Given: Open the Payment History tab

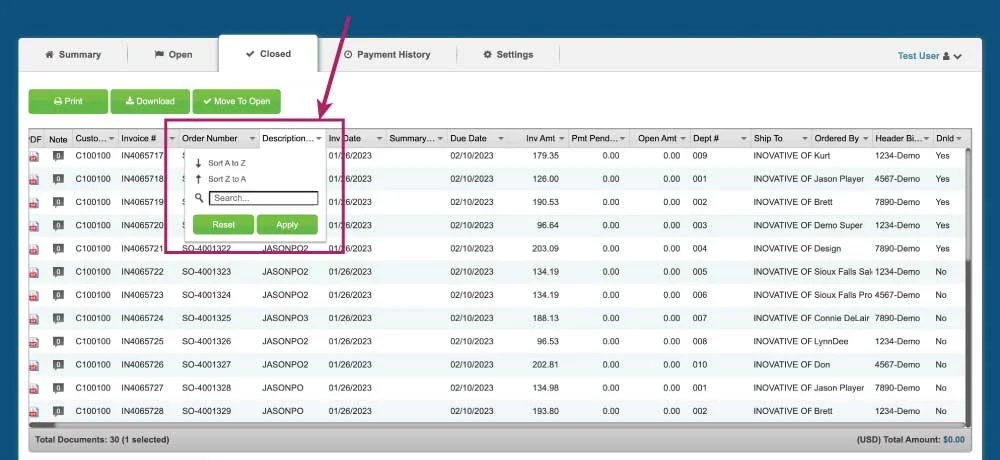Looking at the screenshot, I should point(387,55).
